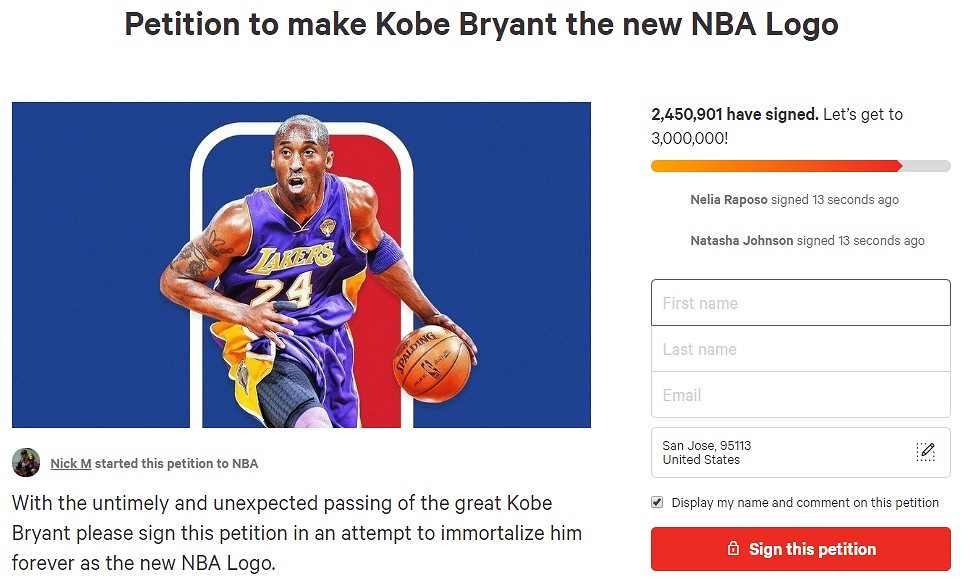The width and height of the screenshot is (973, 586).
Task: Click the petition description paragraph
Action: (x=296, y=533)
